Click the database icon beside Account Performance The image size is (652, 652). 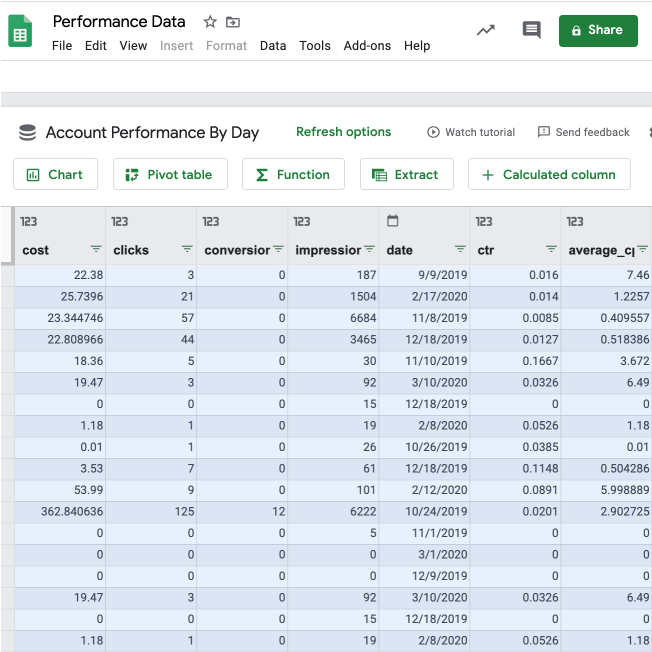[x=27, y=133]
